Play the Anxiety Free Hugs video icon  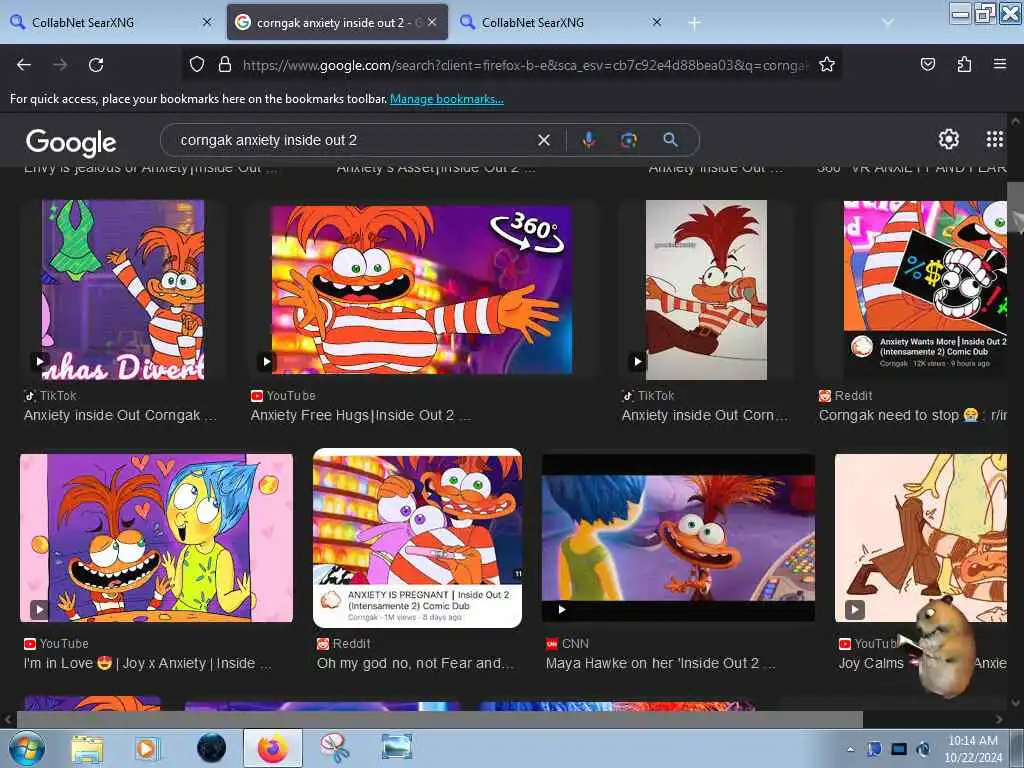click(x=266, y=361)
